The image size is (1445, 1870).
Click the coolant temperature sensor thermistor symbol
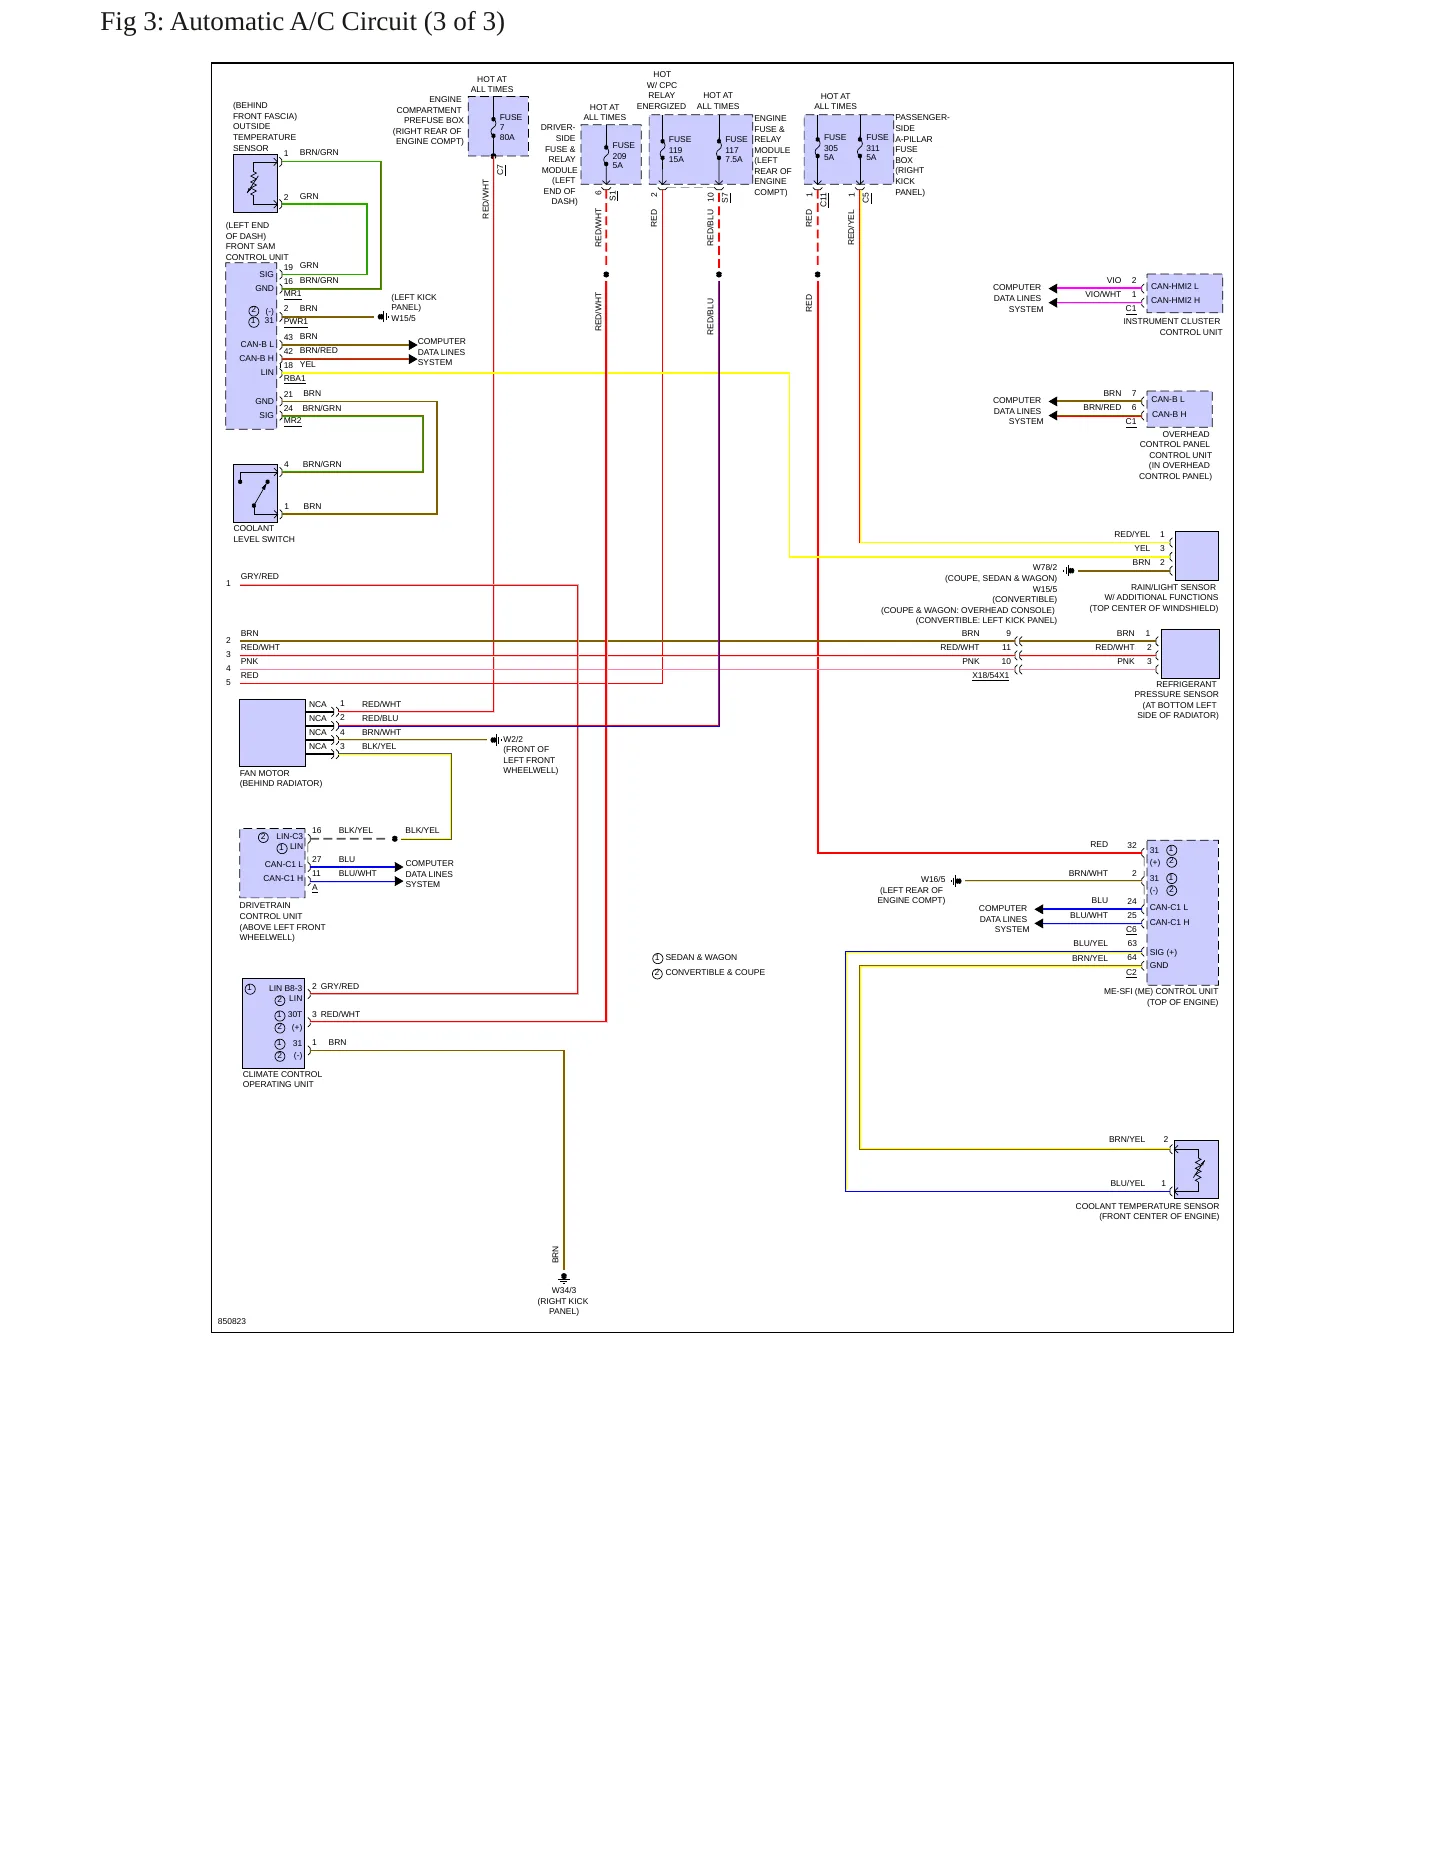click(x=1196, y=1169)
